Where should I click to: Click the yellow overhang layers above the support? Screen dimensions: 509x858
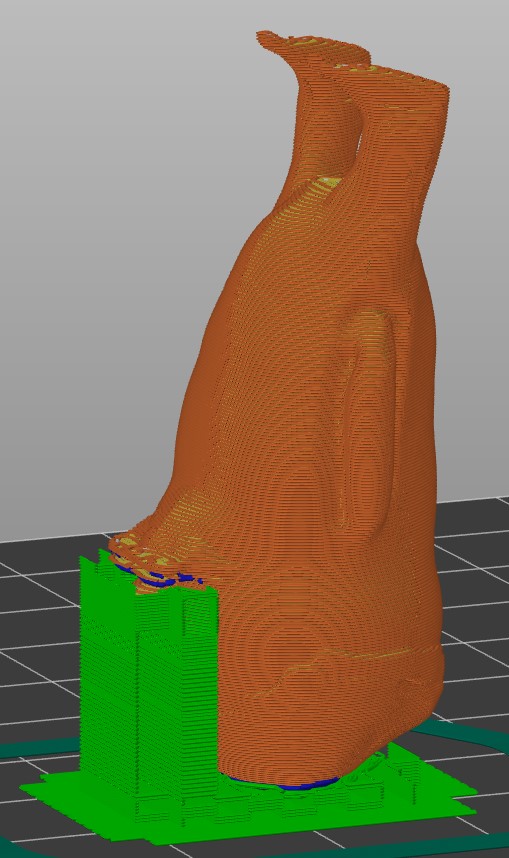[x=140, y=554]
